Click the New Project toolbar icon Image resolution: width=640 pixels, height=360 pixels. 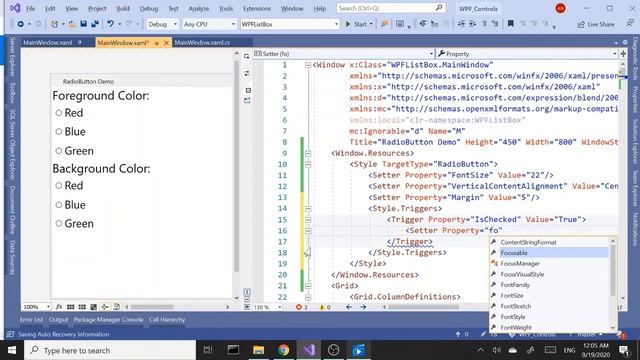click(x=54, y=24)
